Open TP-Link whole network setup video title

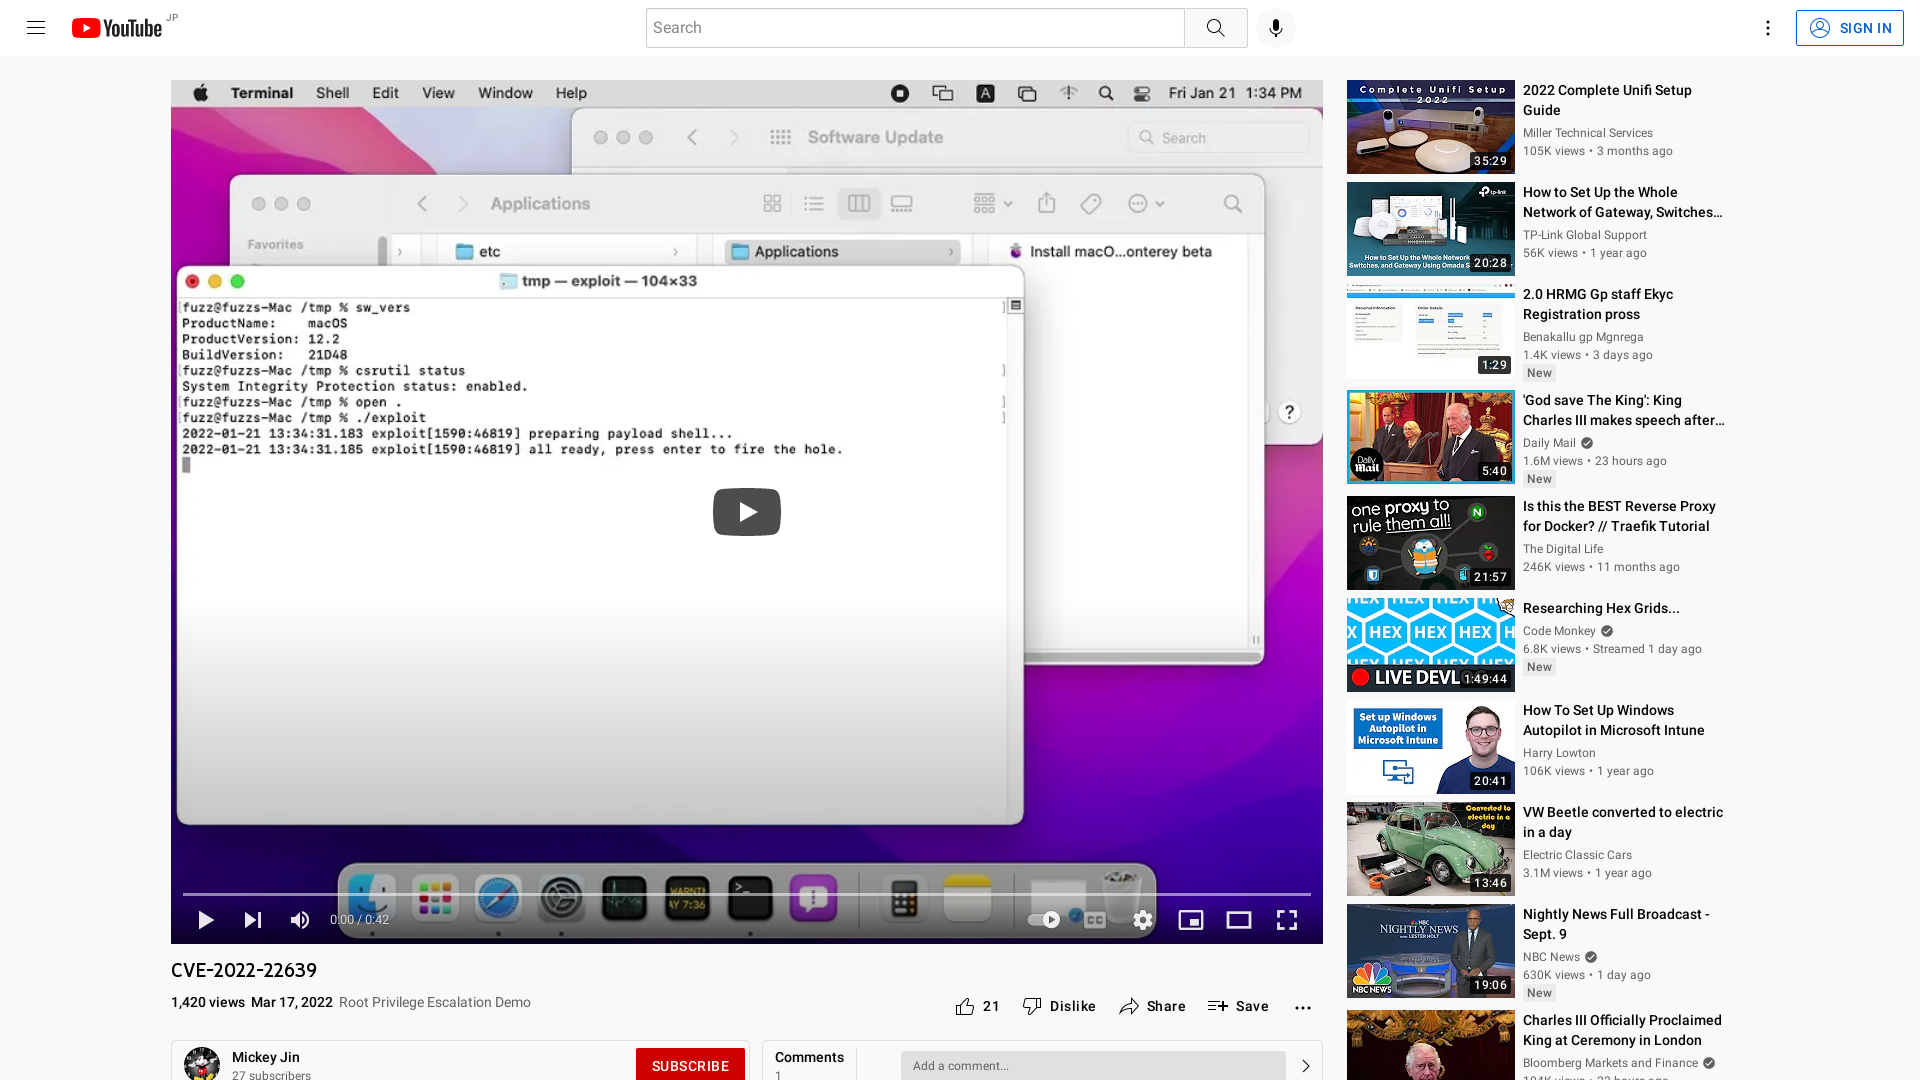tap(1622, 202)
